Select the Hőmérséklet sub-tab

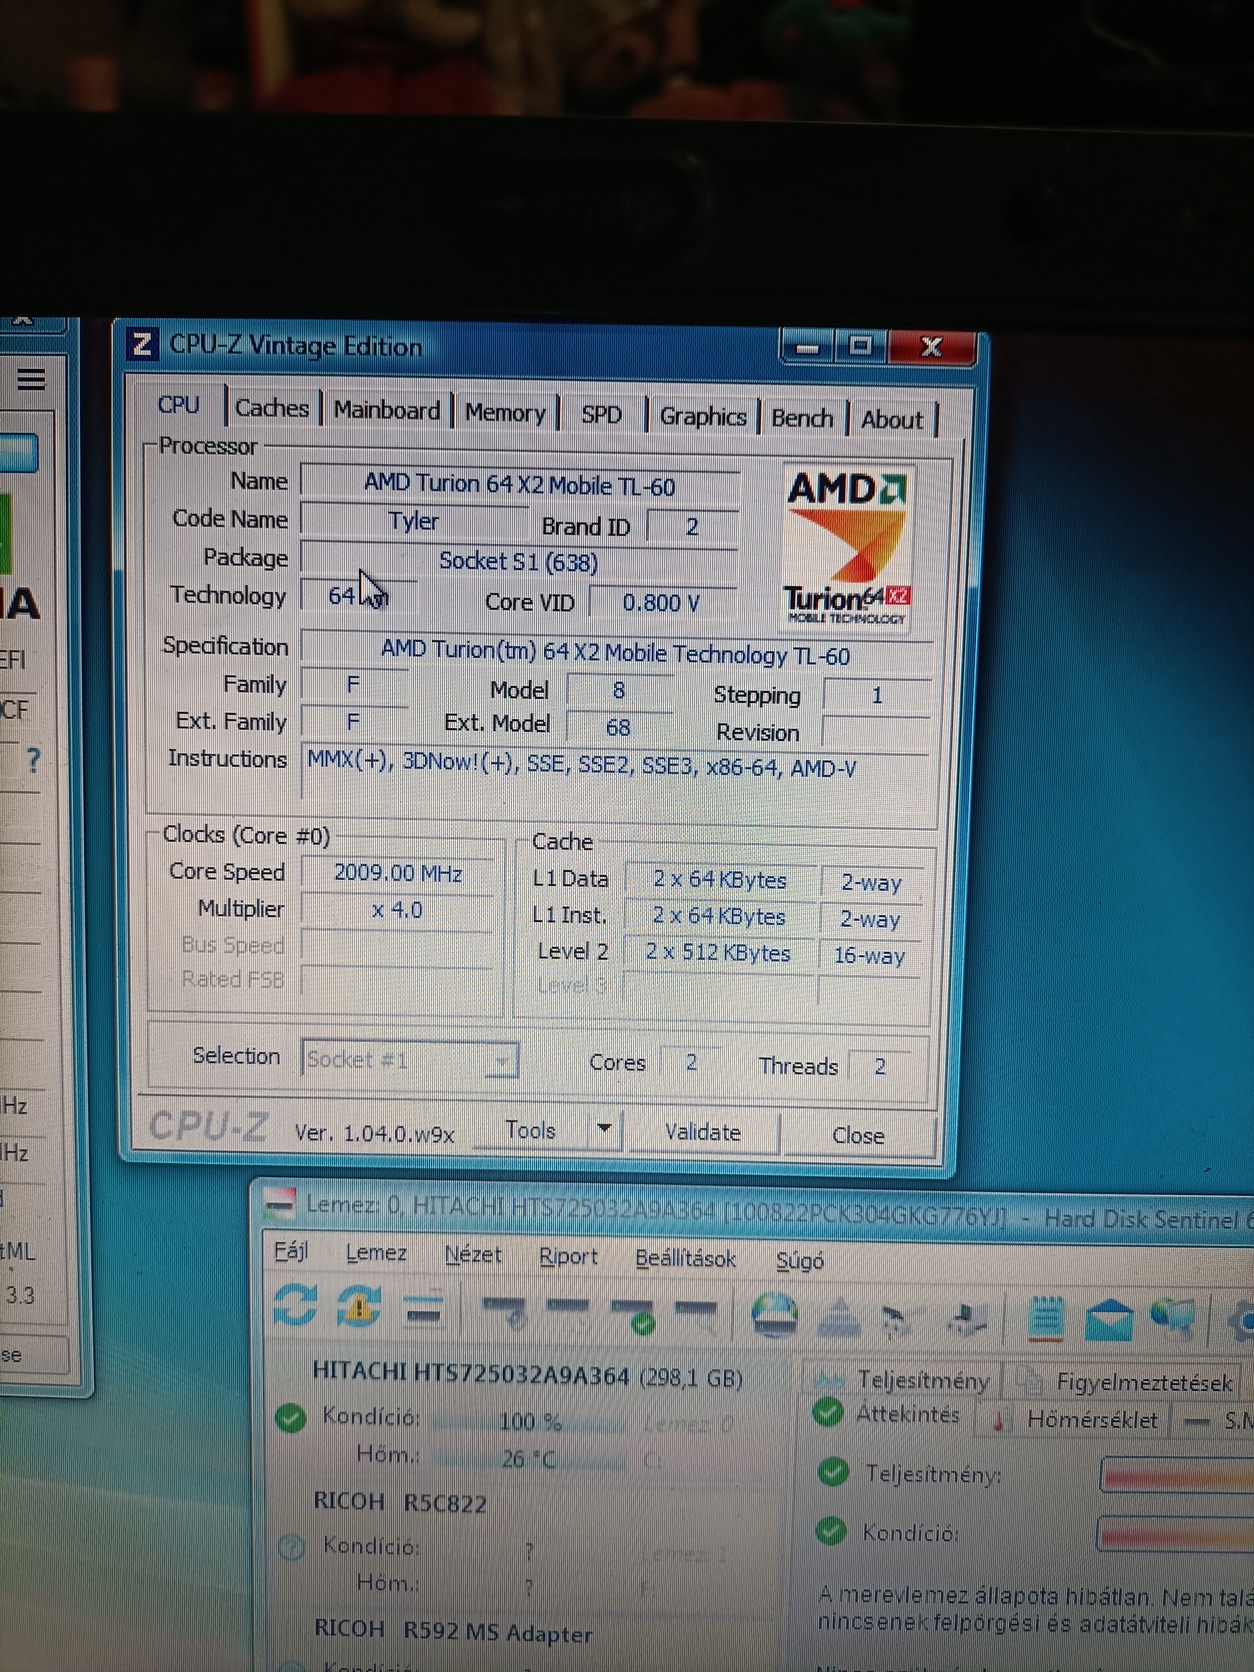[x=1076, y=1419]
